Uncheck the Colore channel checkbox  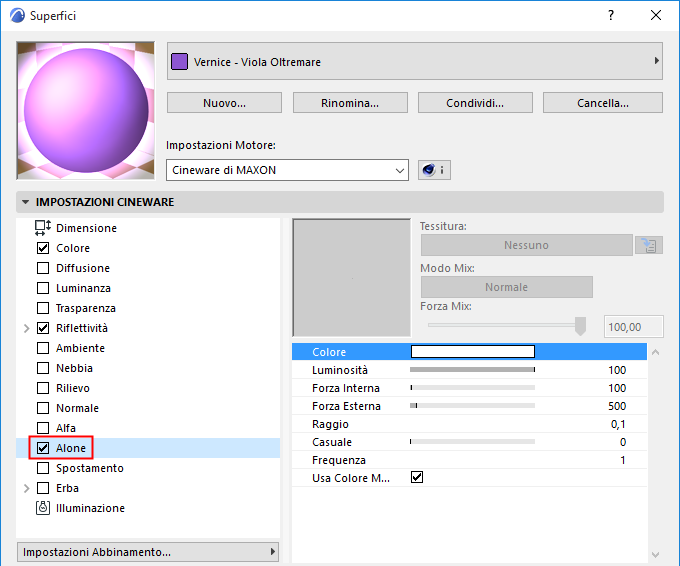pyautogui.click(x=43, y=248)
